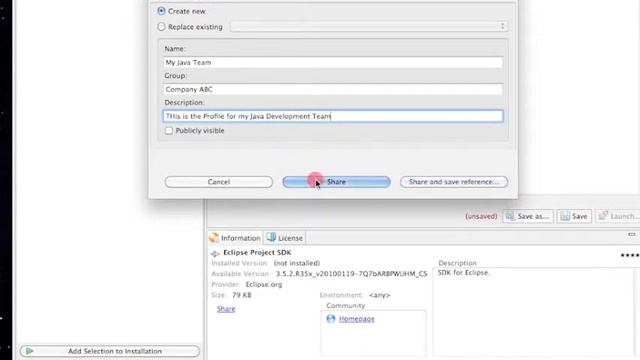Click the <any> environment value
640x360 pixels.
(379, 295)
